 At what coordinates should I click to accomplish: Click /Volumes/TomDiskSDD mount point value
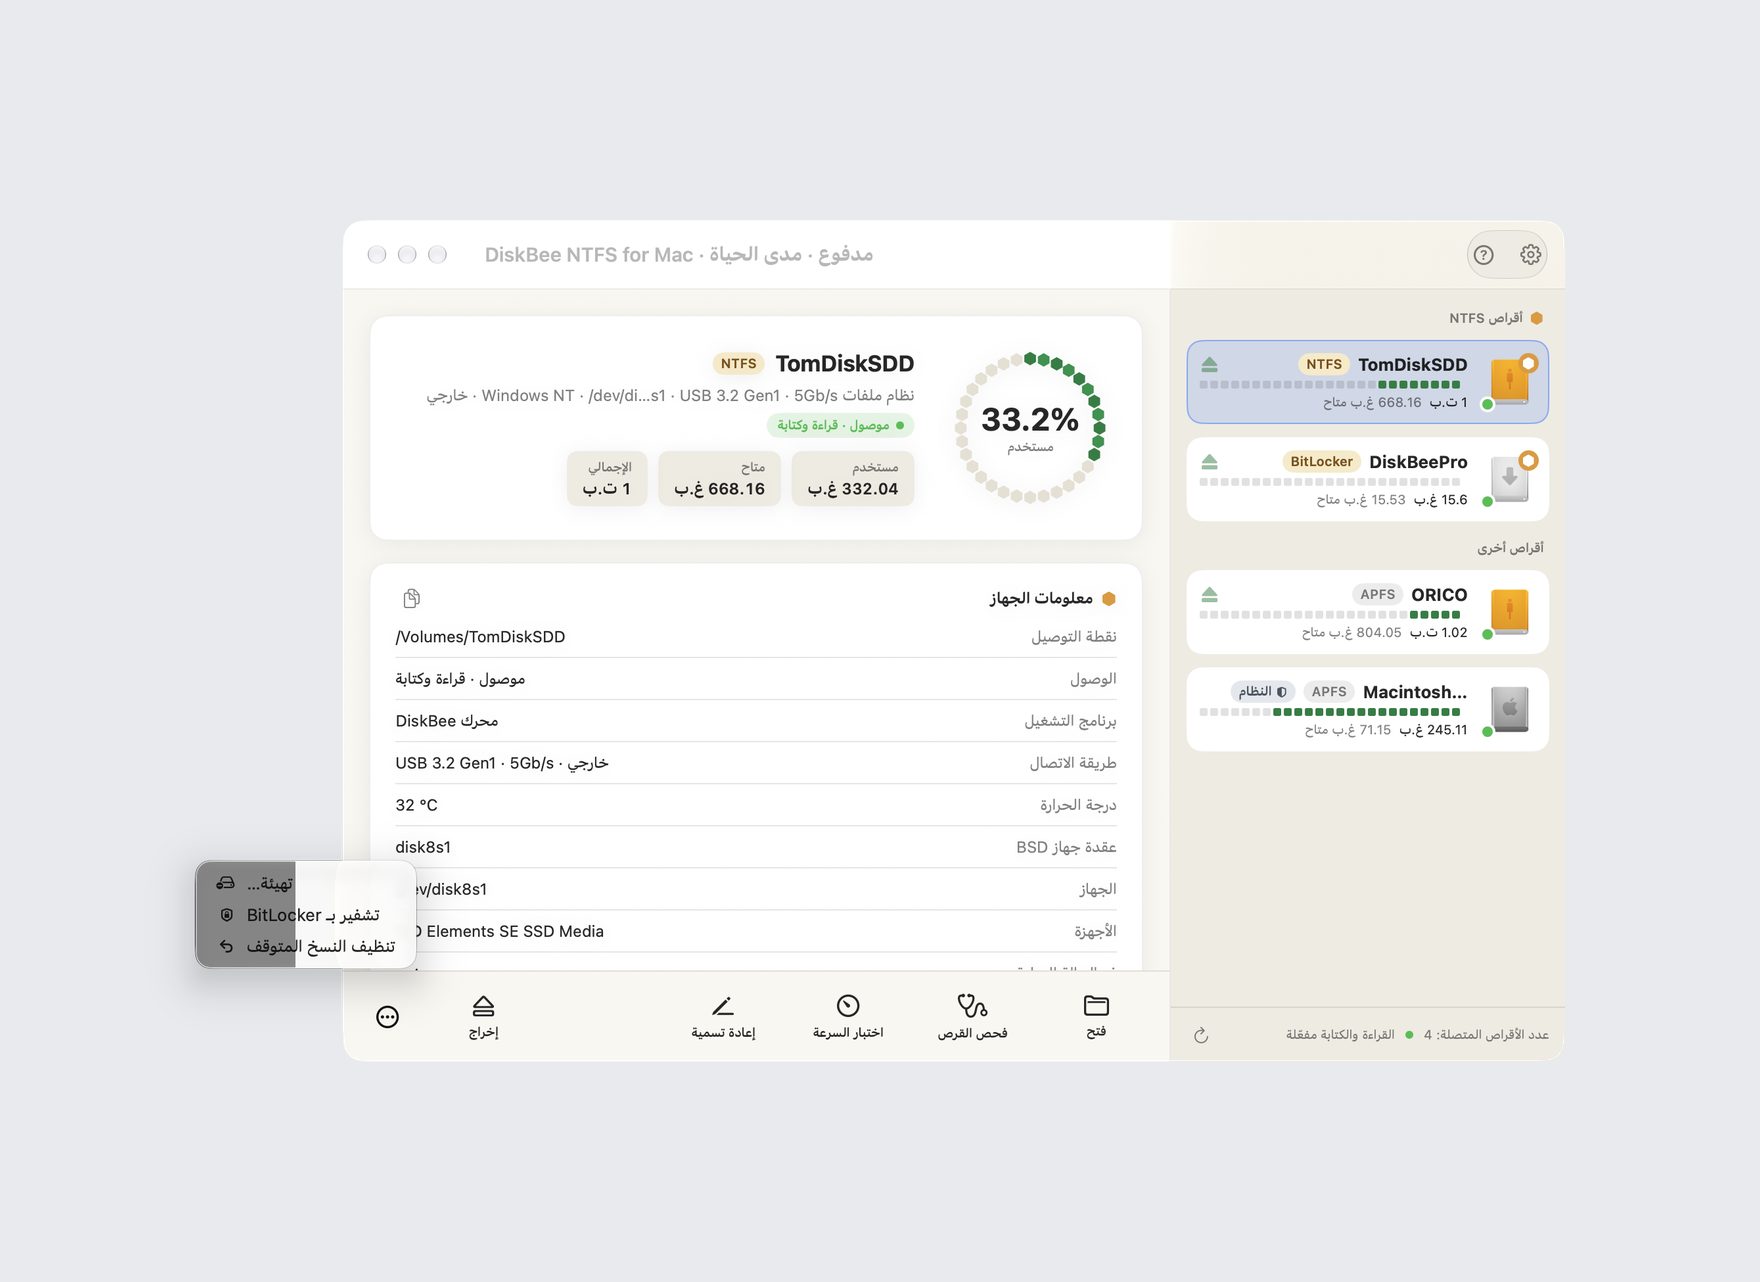480,637
